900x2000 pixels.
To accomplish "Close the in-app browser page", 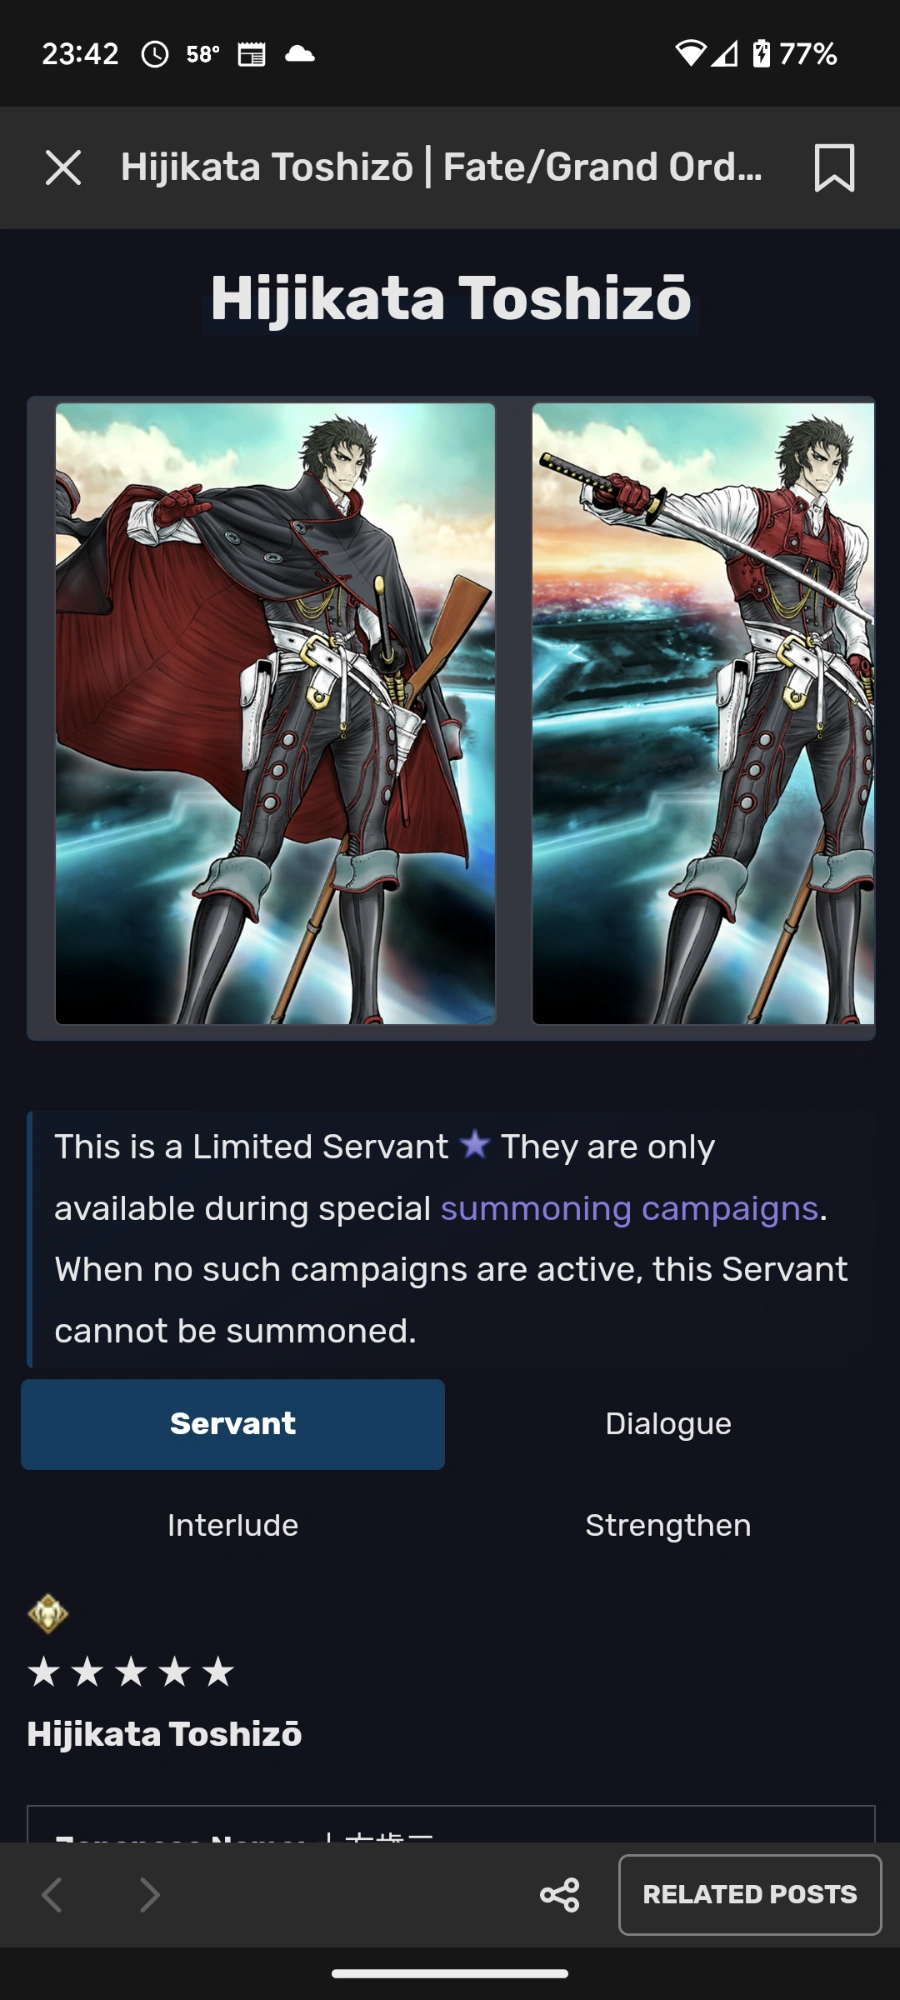I will point(63,167).
